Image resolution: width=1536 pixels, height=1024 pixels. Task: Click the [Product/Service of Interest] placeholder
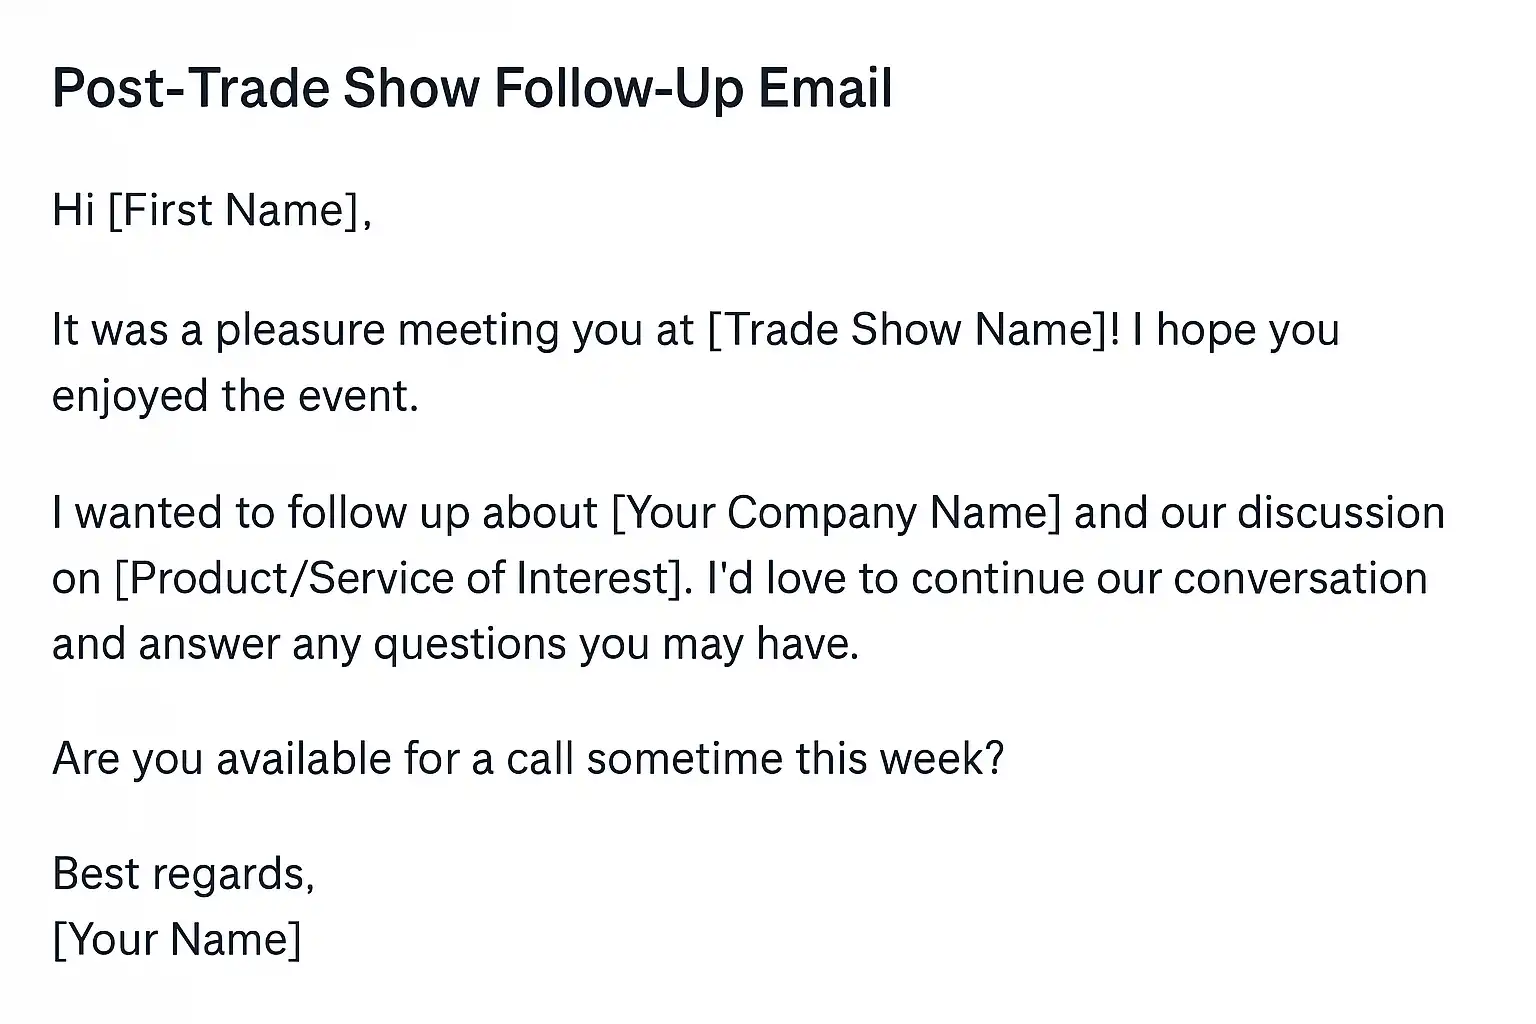403,579
